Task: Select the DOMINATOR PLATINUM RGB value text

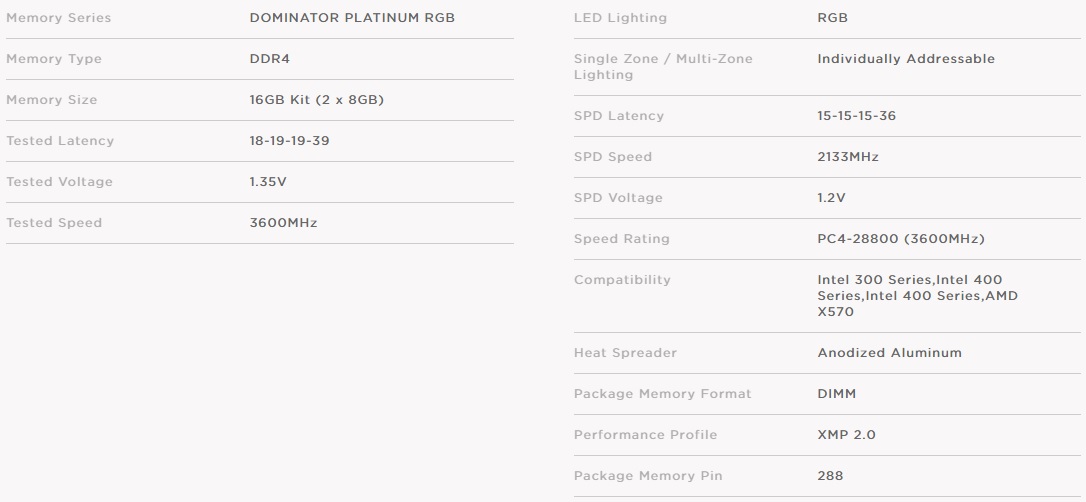Action: [x=352, y=18]
